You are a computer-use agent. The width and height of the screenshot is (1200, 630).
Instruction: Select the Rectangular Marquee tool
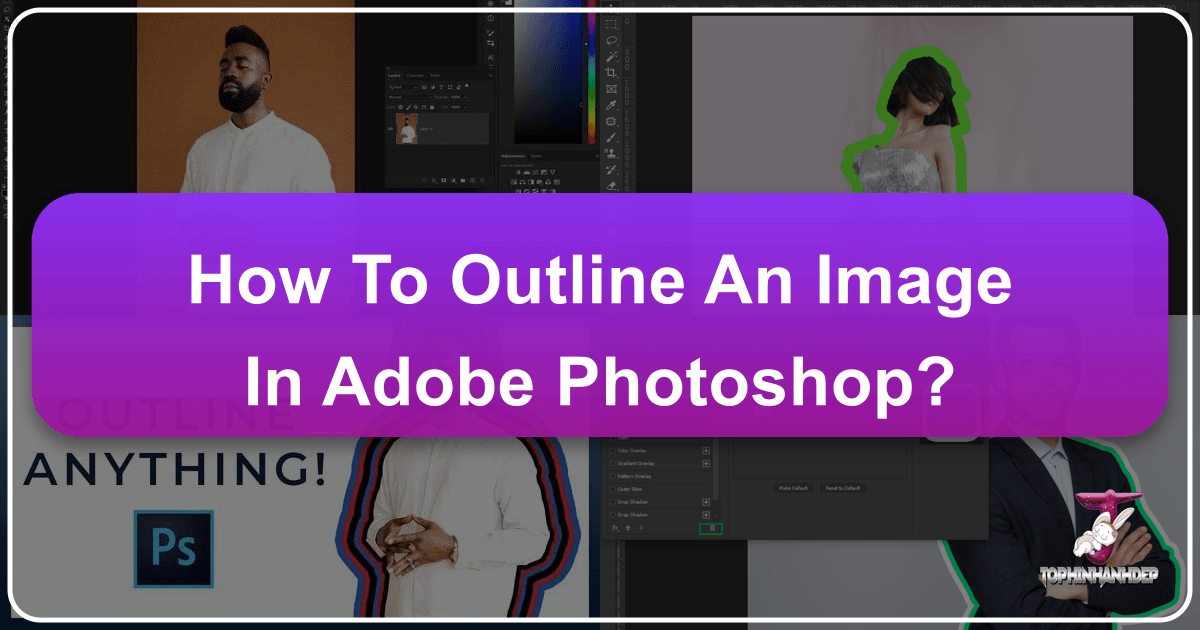612,23
